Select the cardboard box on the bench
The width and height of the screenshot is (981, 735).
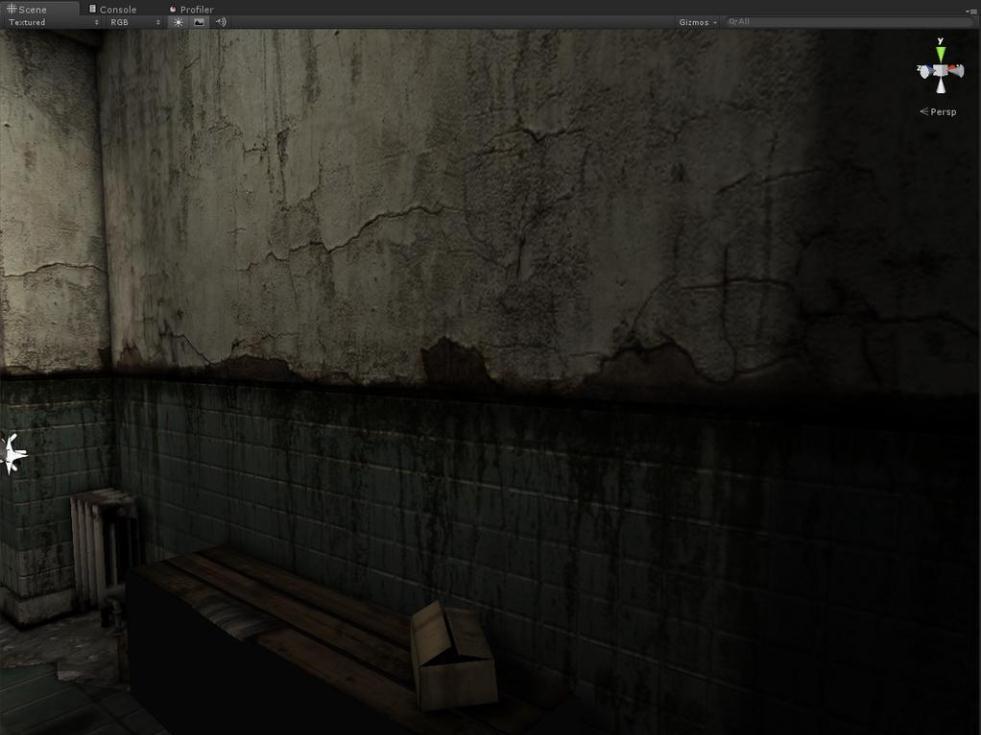click(453, 655)
